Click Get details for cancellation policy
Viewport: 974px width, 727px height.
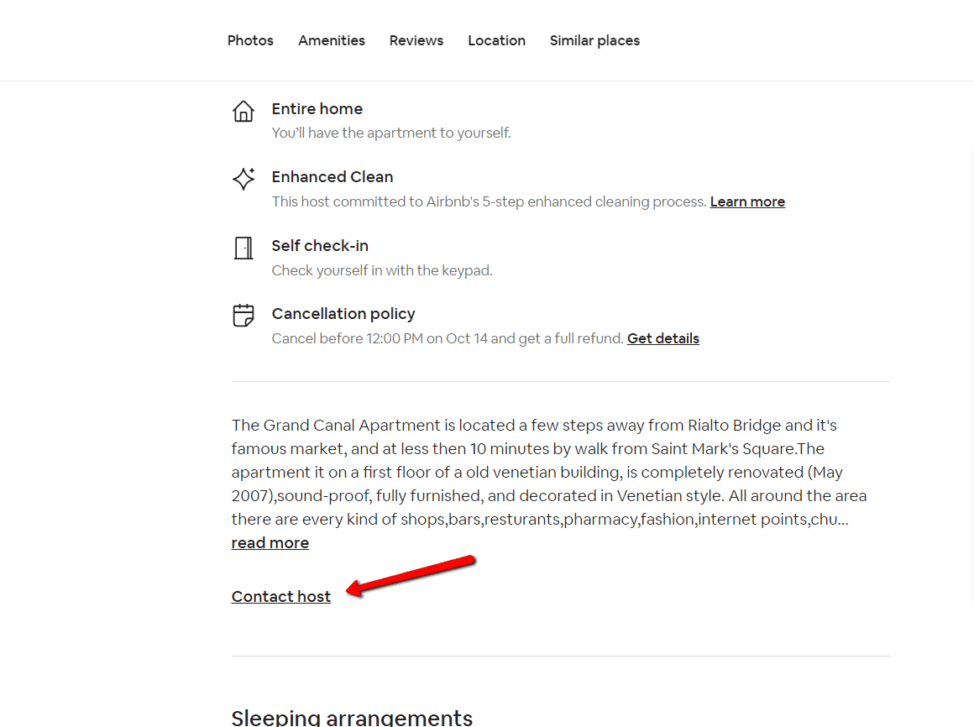click(x=663, y=339)
